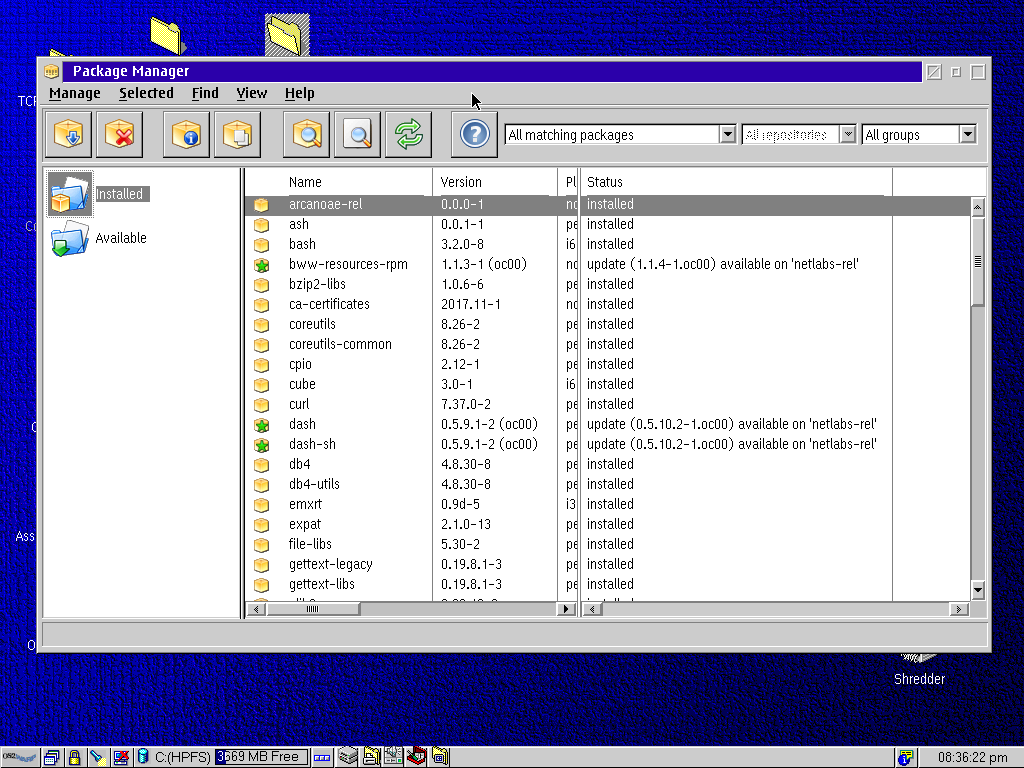The image size is (1024, 768).
Task: Click the package files/copy toolbar icon
Action: pyautogui.click(x=237, y=135)
